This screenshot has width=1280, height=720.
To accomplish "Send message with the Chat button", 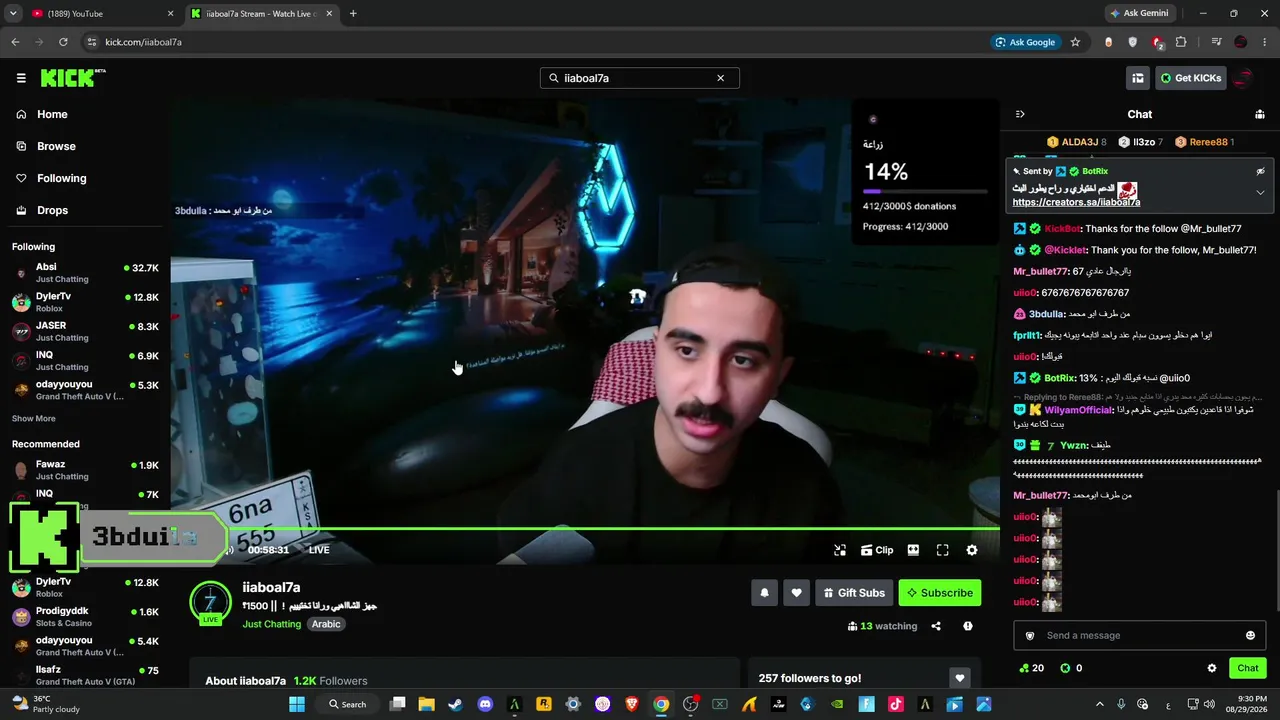I will coord(1248,668).
